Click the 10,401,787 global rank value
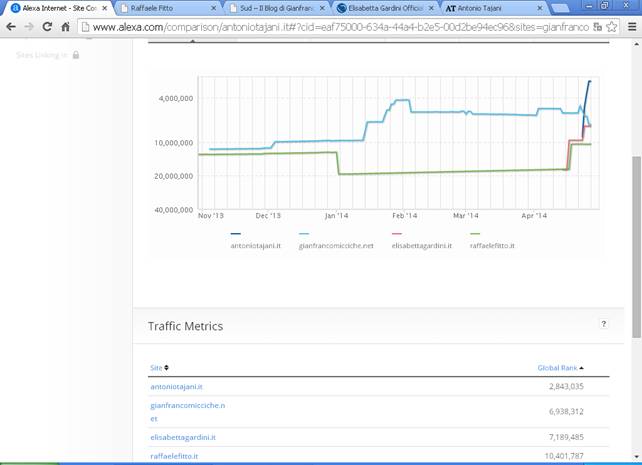 (564, 456)
